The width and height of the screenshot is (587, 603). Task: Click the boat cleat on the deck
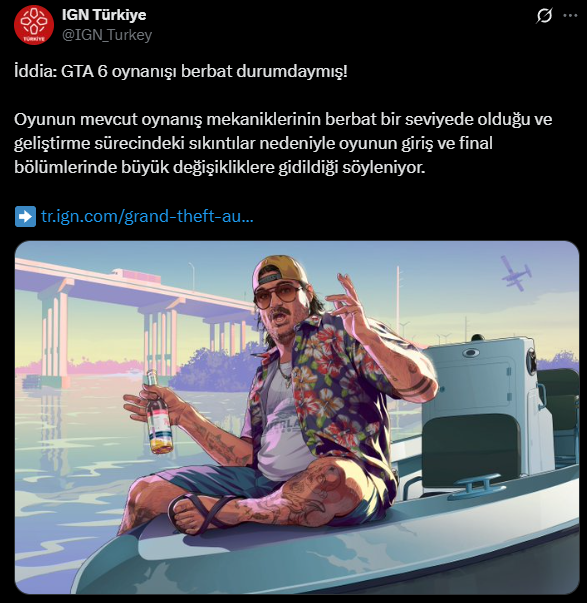click(475, 484)
